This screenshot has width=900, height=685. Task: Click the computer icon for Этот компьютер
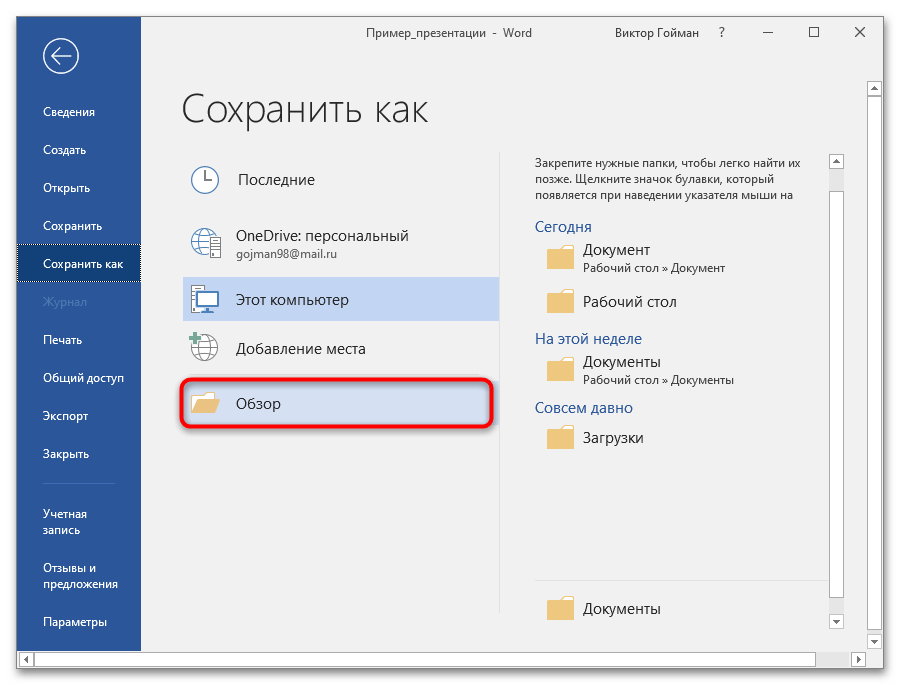pyautogui.click(x=205, y=299)
